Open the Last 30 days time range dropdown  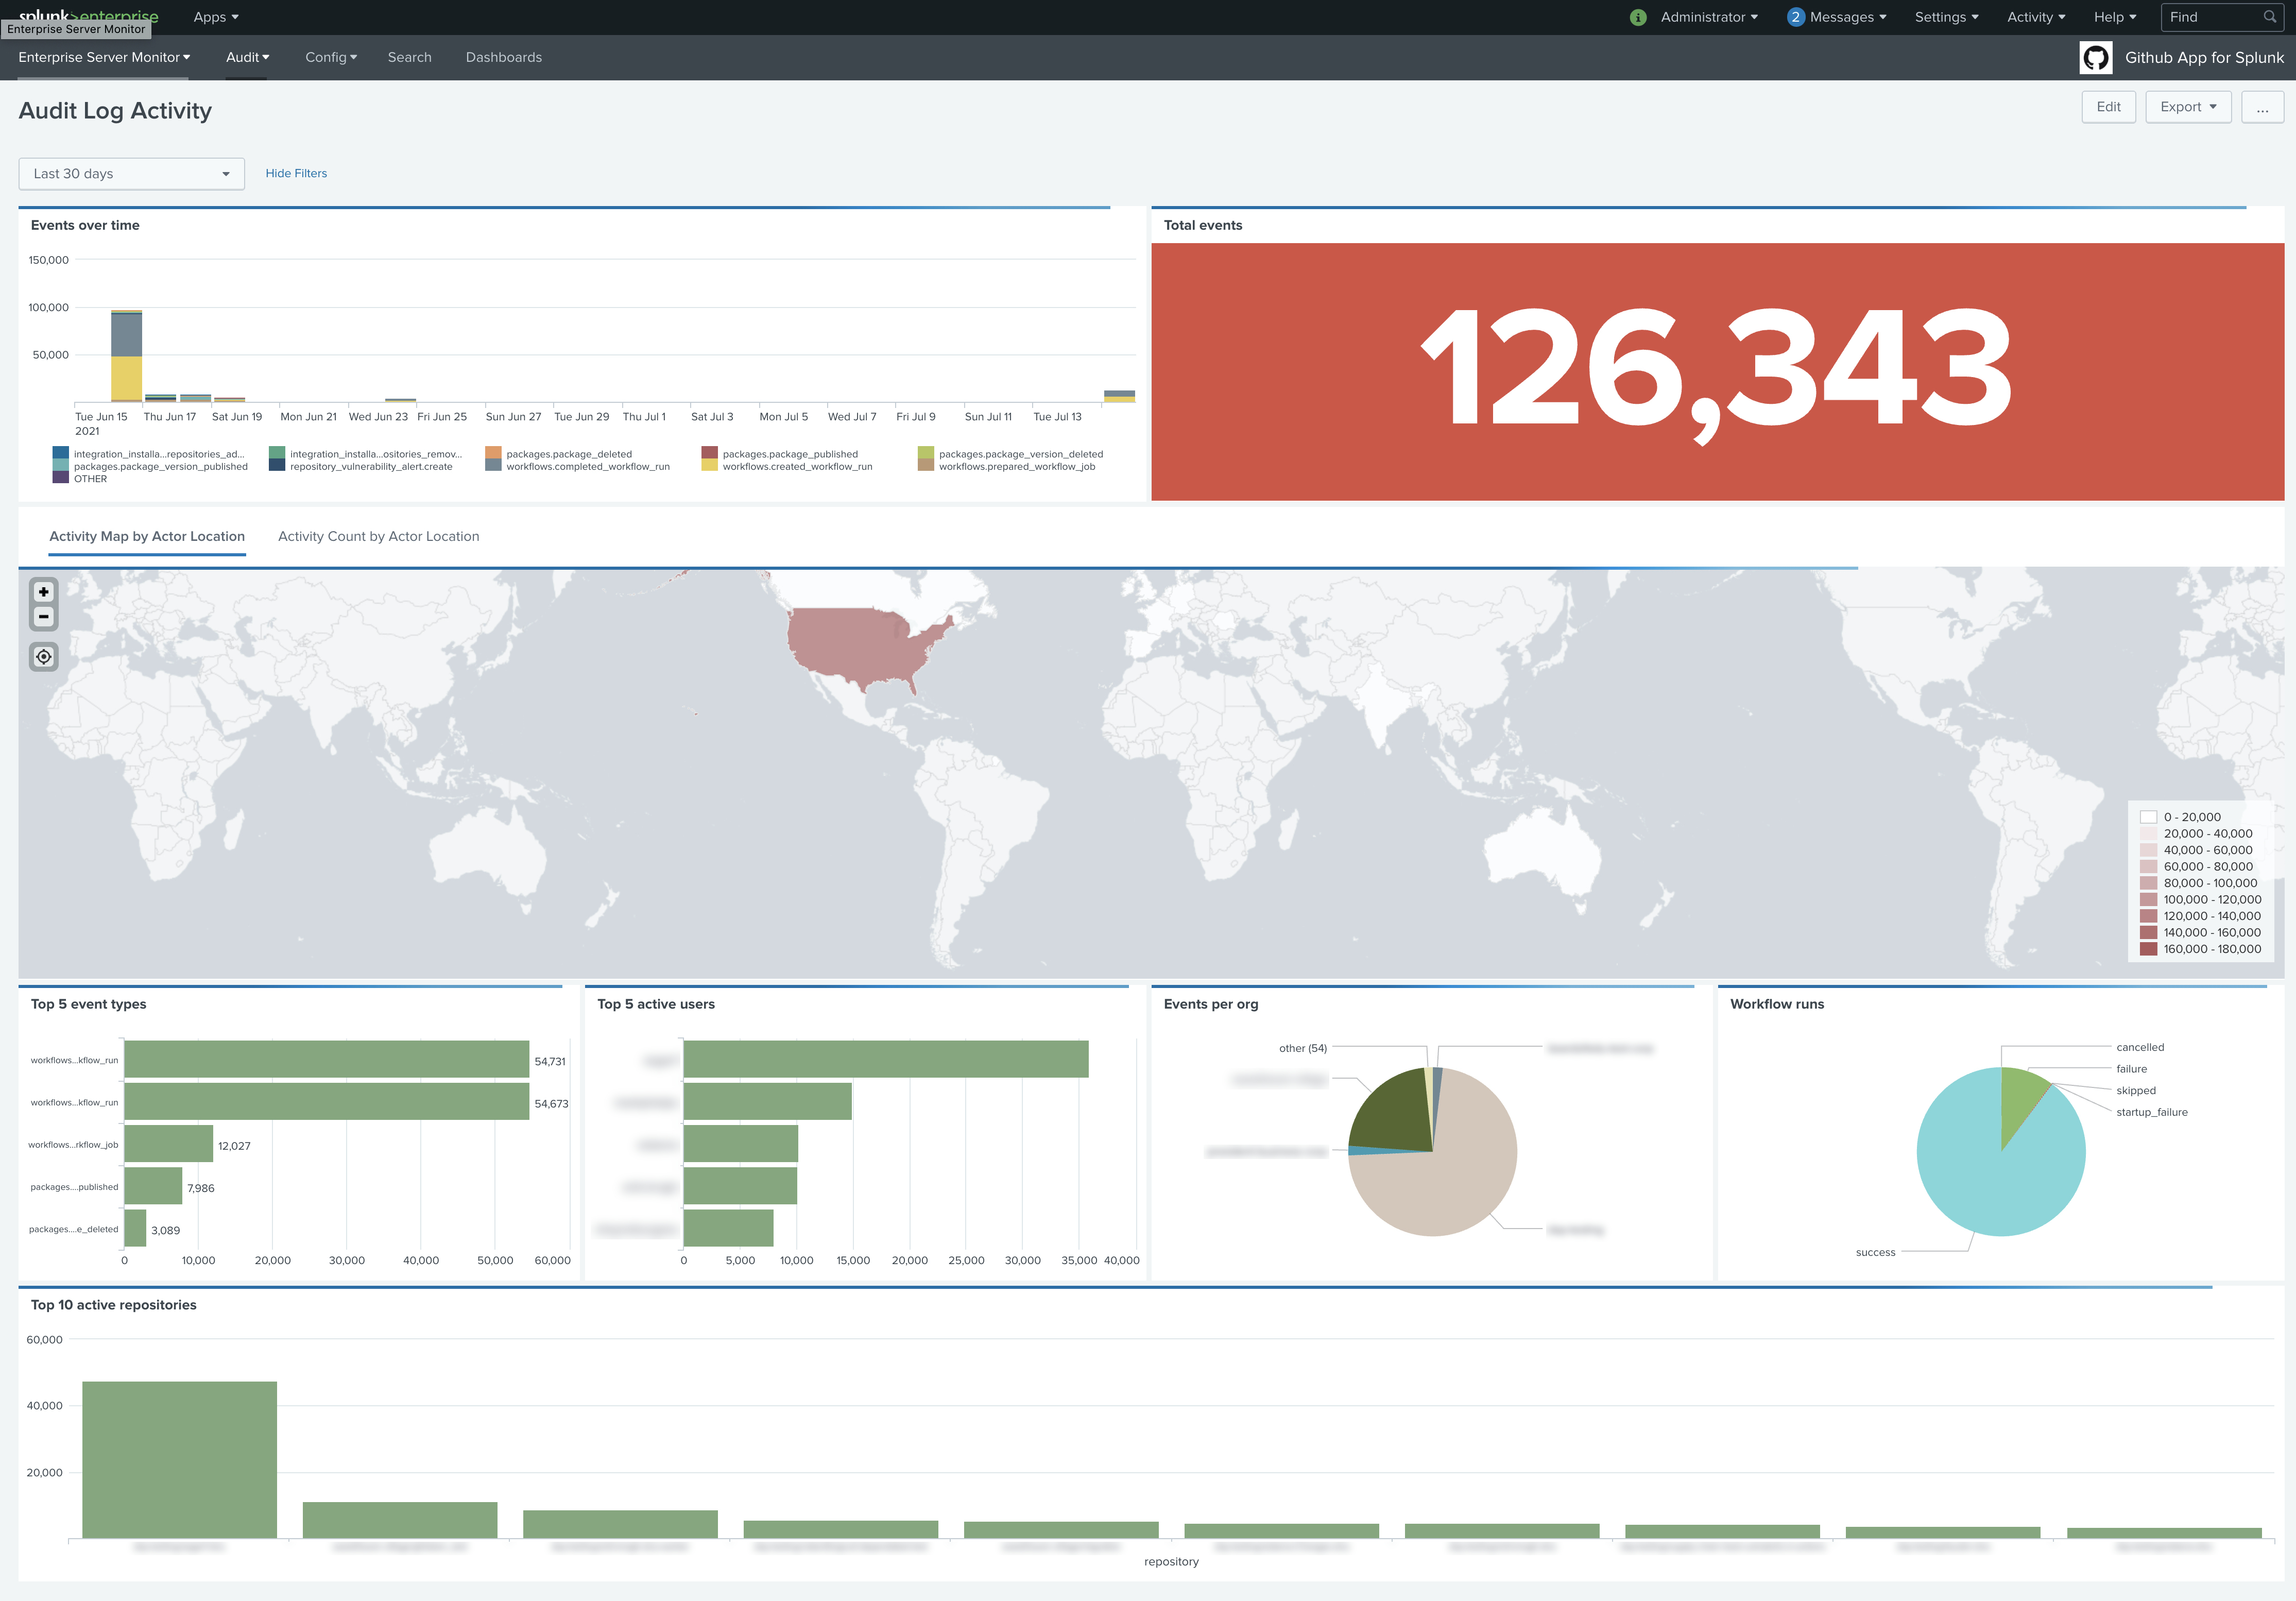131,174
